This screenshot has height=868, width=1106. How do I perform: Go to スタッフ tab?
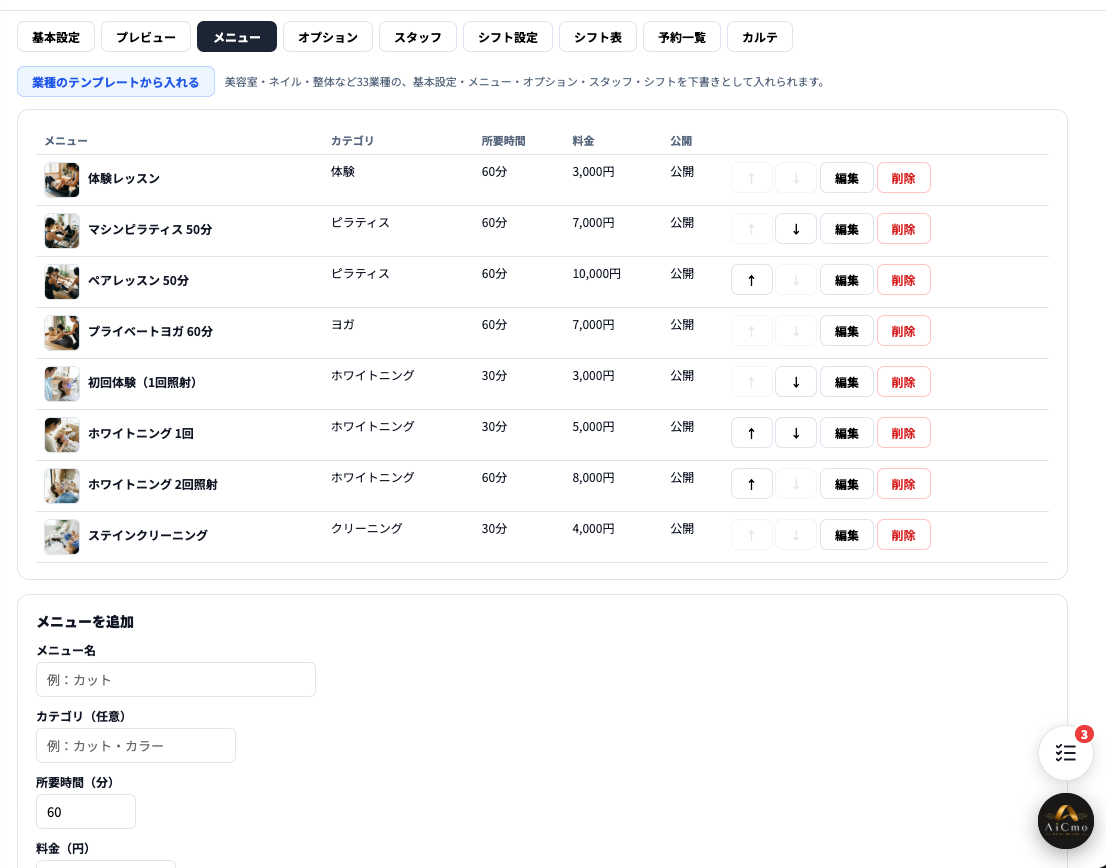click(x=418, y=37)
